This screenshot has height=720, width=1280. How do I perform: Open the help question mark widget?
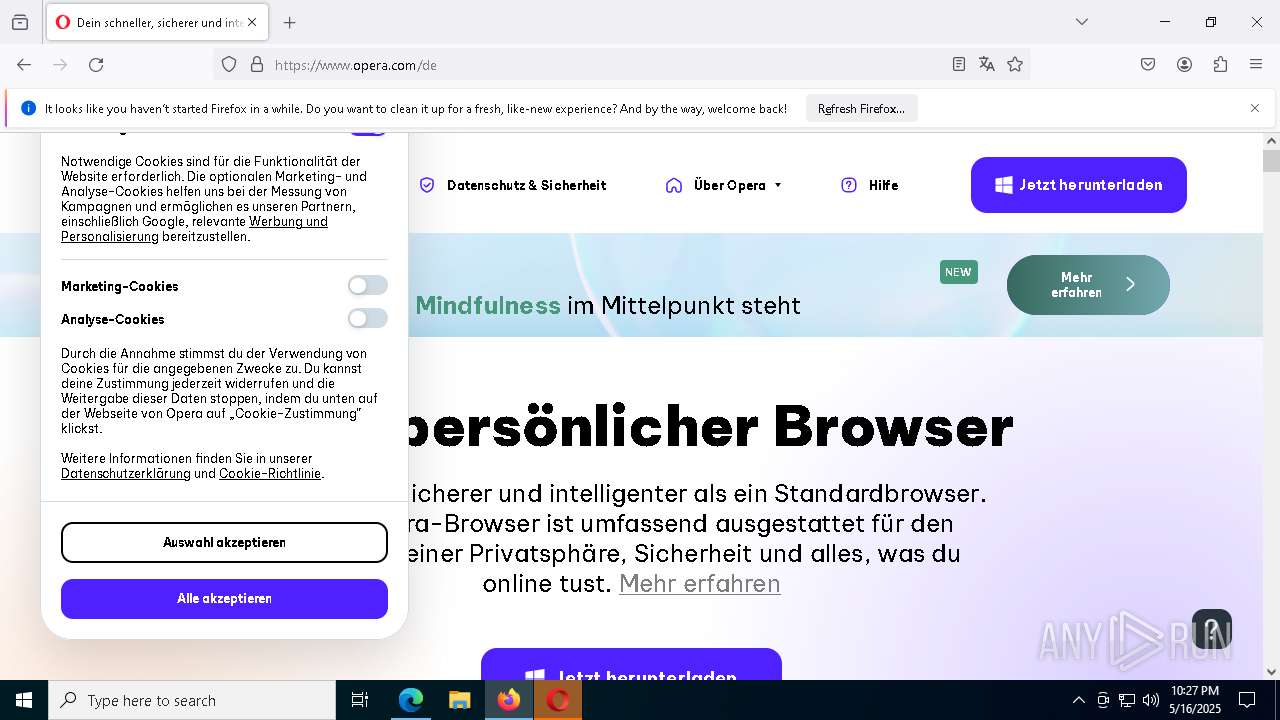pos(1212,630)
